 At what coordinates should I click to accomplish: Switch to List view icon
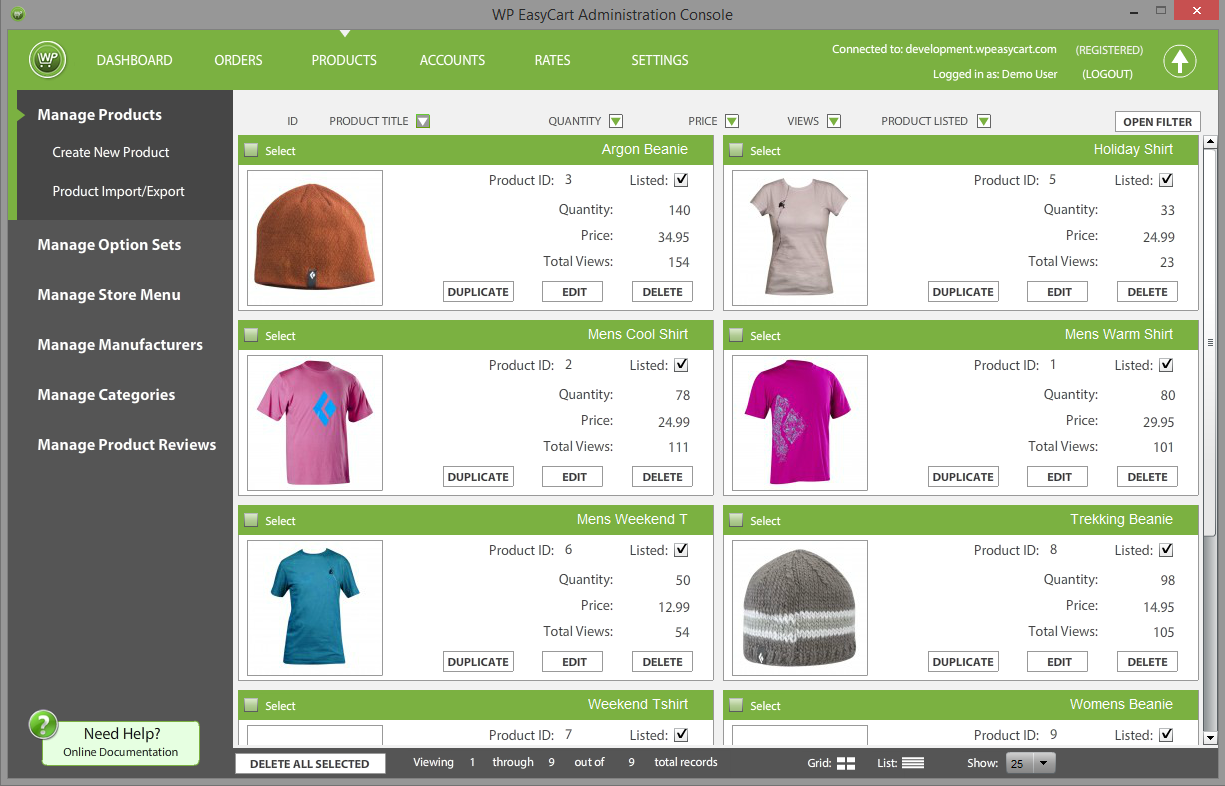coord(913,763)
